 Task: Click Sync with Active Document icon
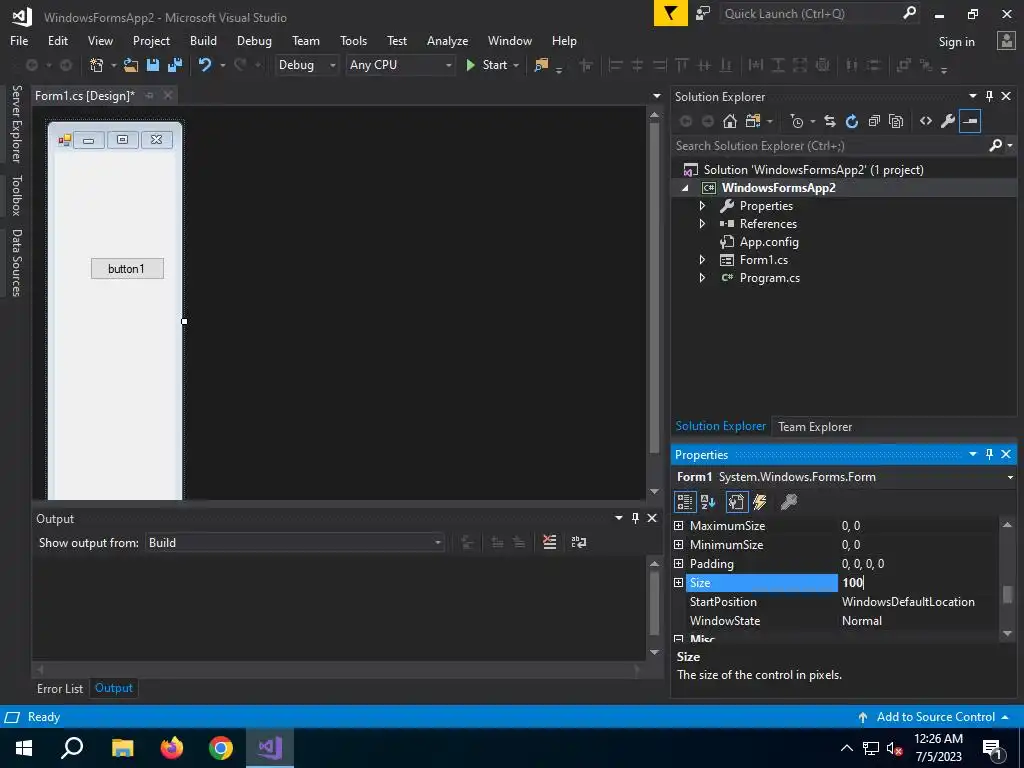829,121
